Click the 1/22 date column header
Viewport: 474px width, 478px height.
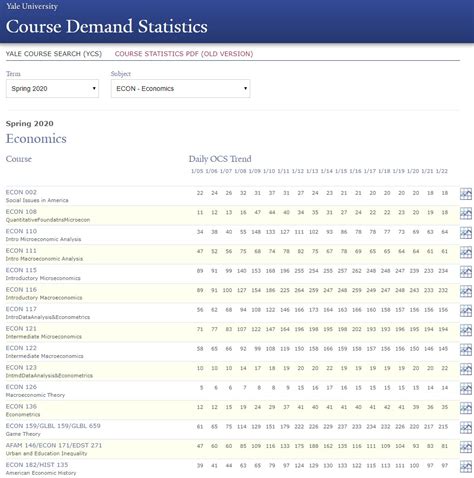442,171
